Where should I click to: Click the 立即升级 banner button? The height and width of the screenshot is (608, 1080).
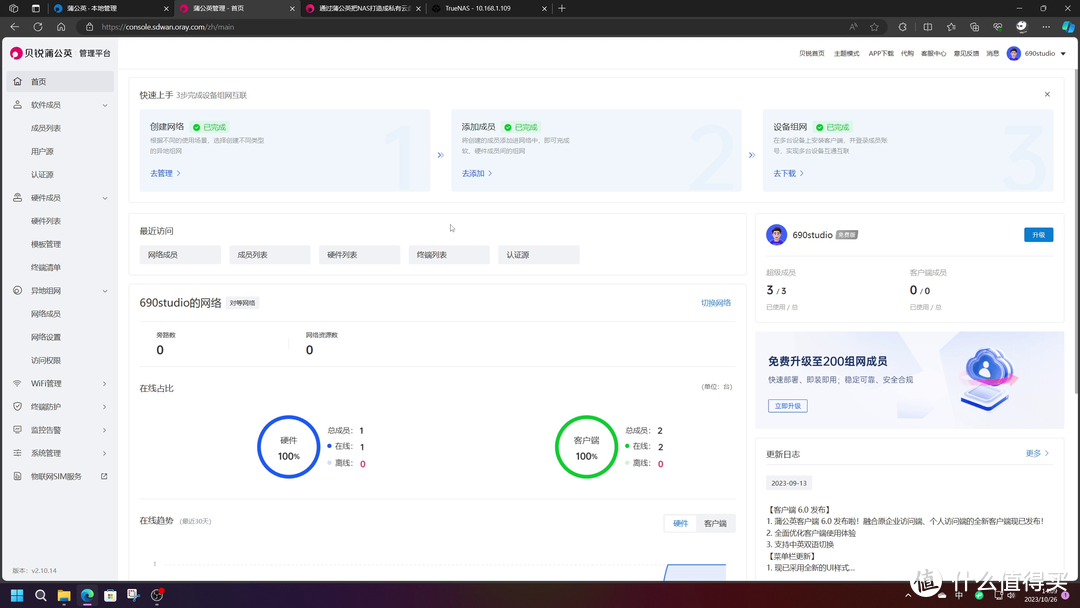click(x=787, y=406)
